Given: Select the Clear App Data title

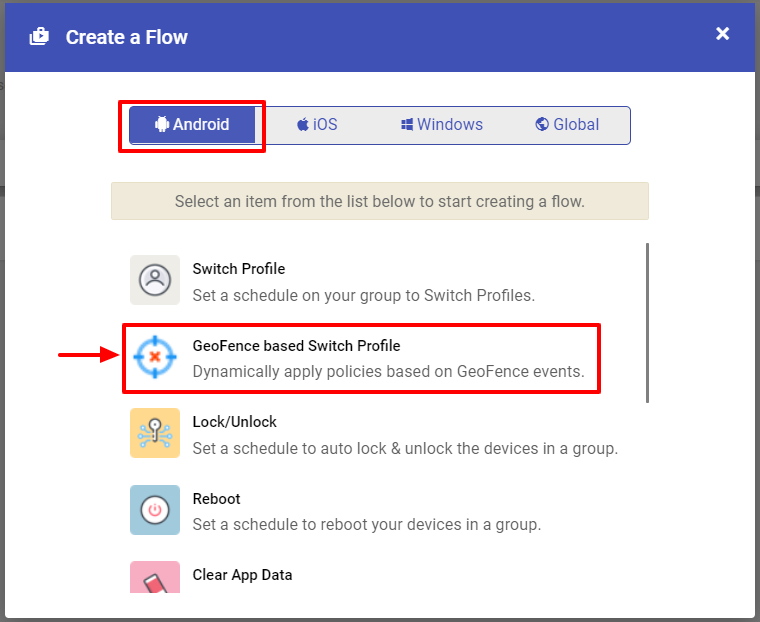Looking at the screenshot, I should point(242,575).
